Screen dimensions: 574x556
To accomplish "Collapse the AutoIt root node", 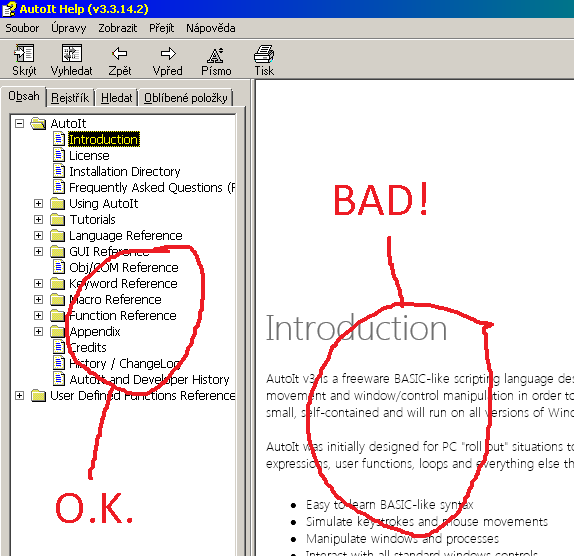I will tap(19, 123).
